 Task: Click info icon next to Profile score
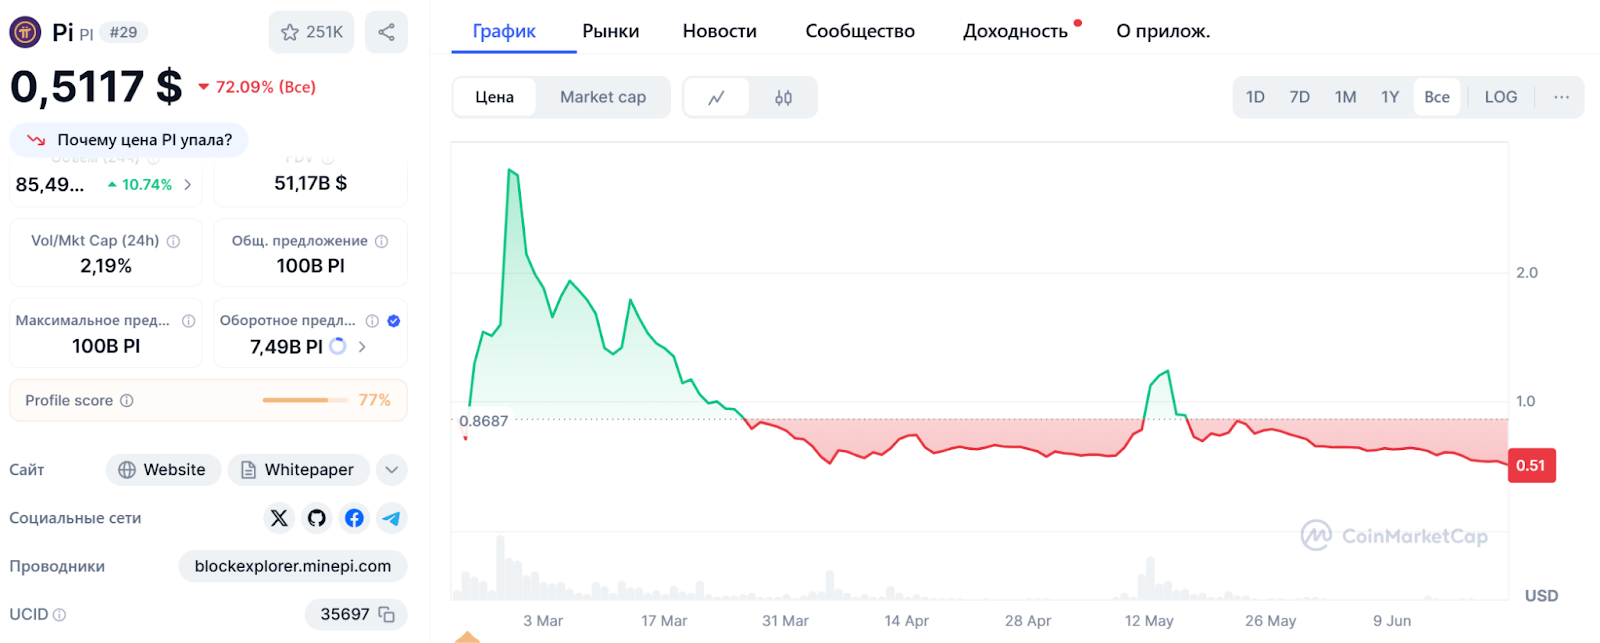point(127,400)
